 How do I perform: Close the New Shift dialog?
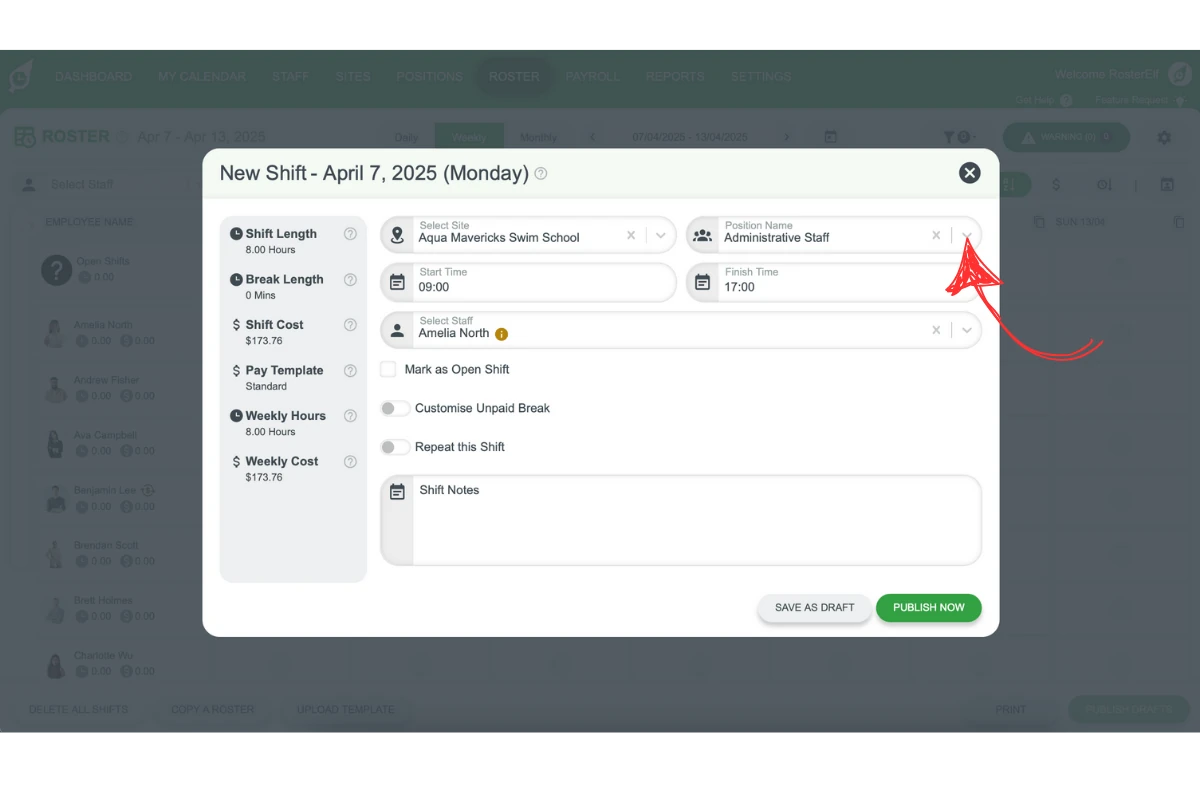[969, 173]
